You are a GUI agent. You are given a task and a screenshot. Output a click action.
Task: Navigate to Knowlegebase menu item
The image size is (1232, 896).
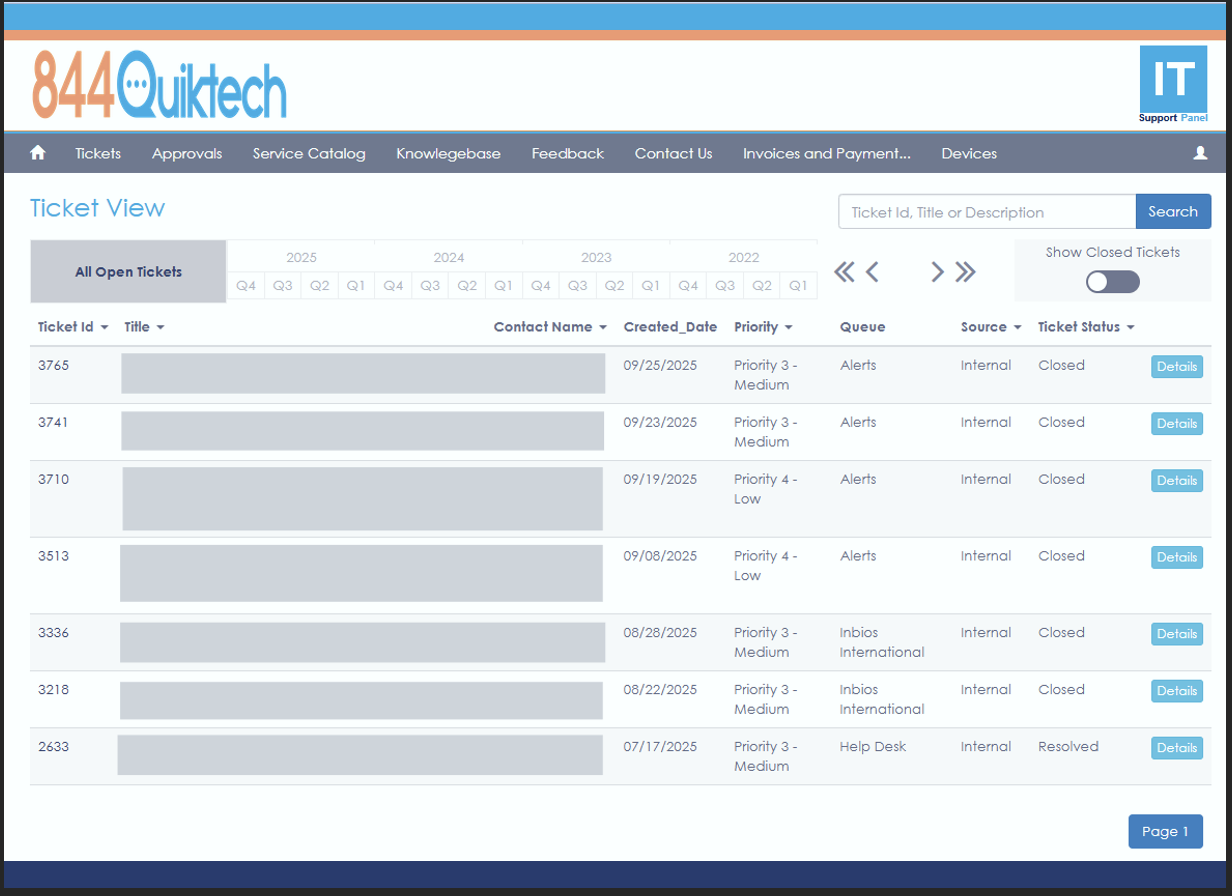448,153
